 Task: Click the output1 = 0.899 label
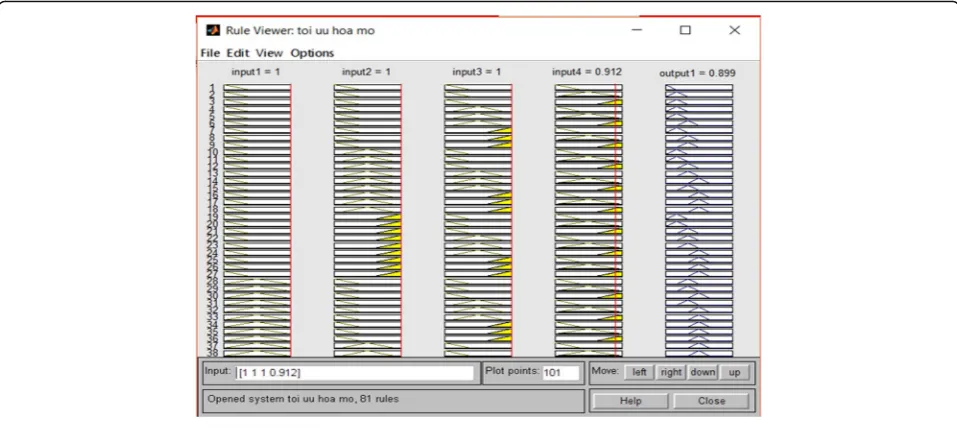(x=698, y=73)
